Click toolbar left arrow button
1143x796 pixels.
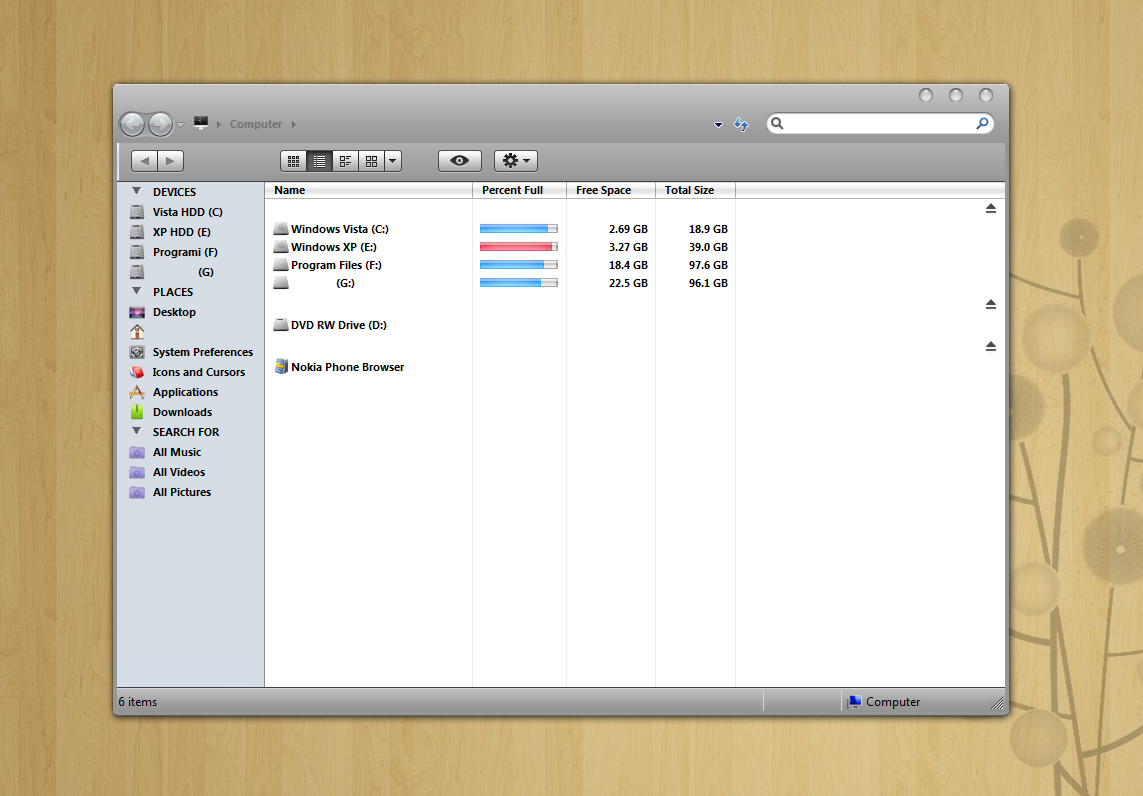(144, 160)
